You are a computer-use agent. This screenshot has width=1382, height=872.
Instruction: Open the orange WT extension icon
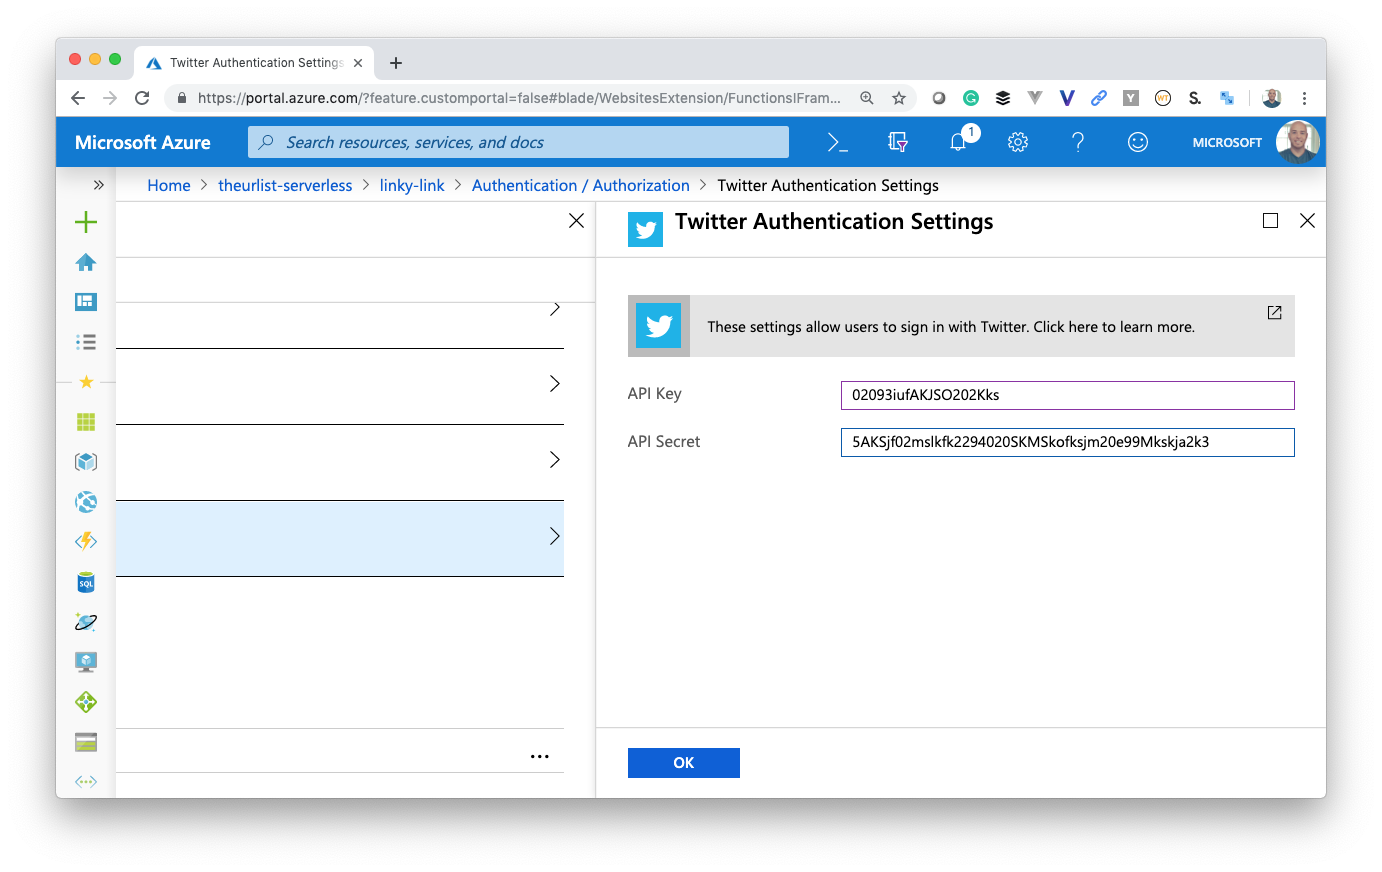coord(1163,98)
